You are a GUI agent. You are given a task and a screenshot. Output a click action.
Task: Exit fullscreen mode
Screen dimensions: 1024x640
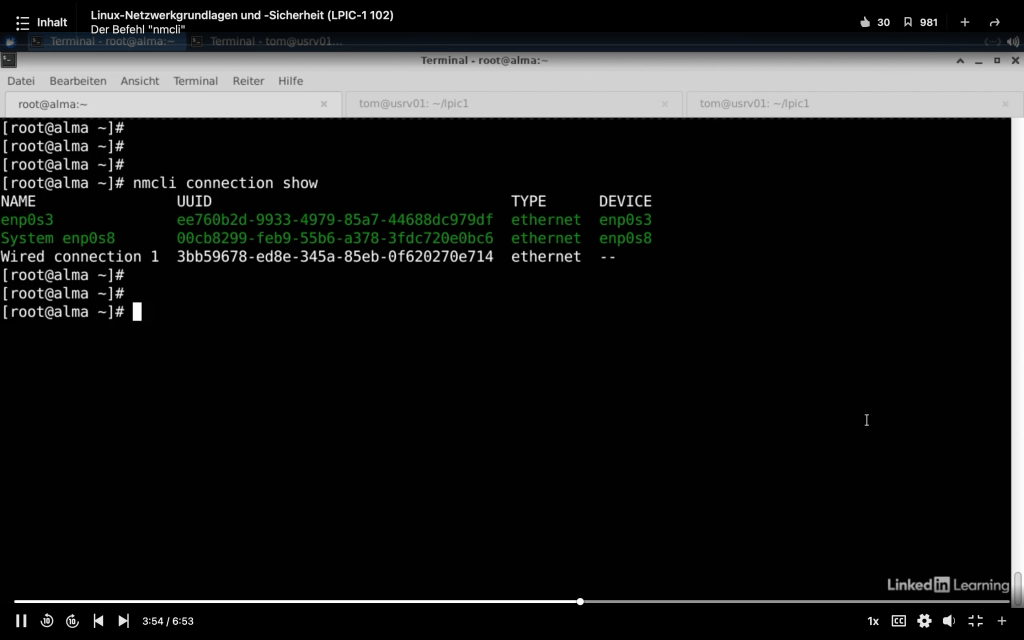(x=975, y=621)
